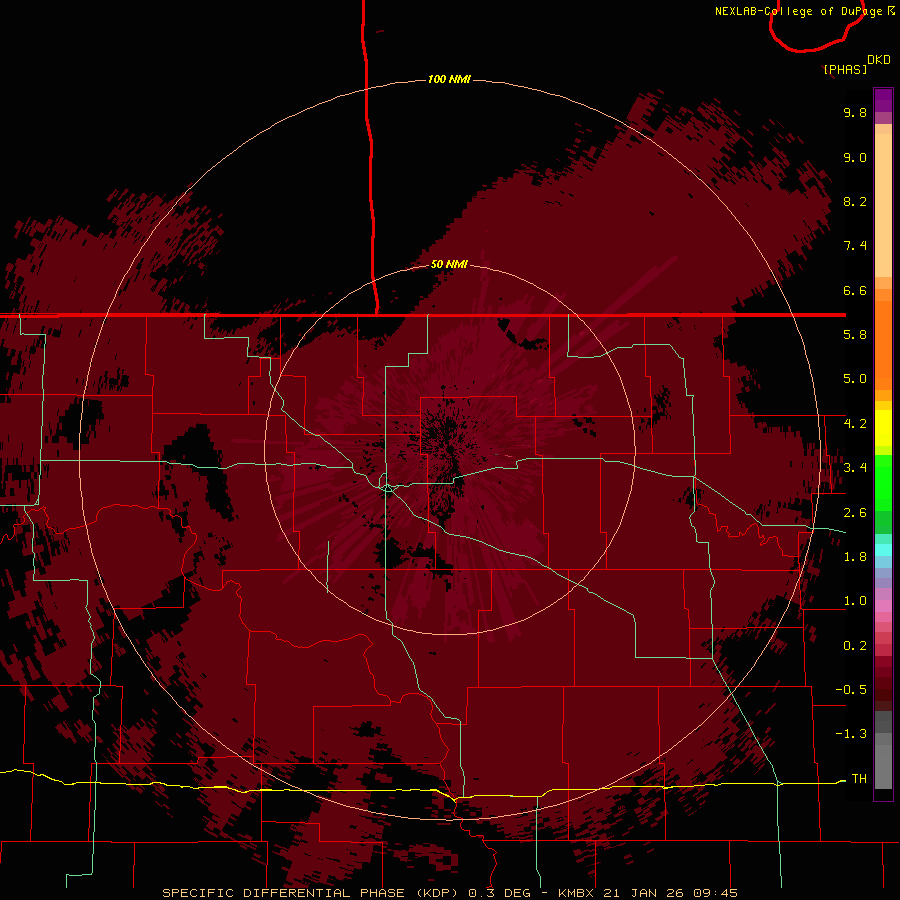Click the 9.8 value on the color scale
Screen dimensions: 900x900
855,112
